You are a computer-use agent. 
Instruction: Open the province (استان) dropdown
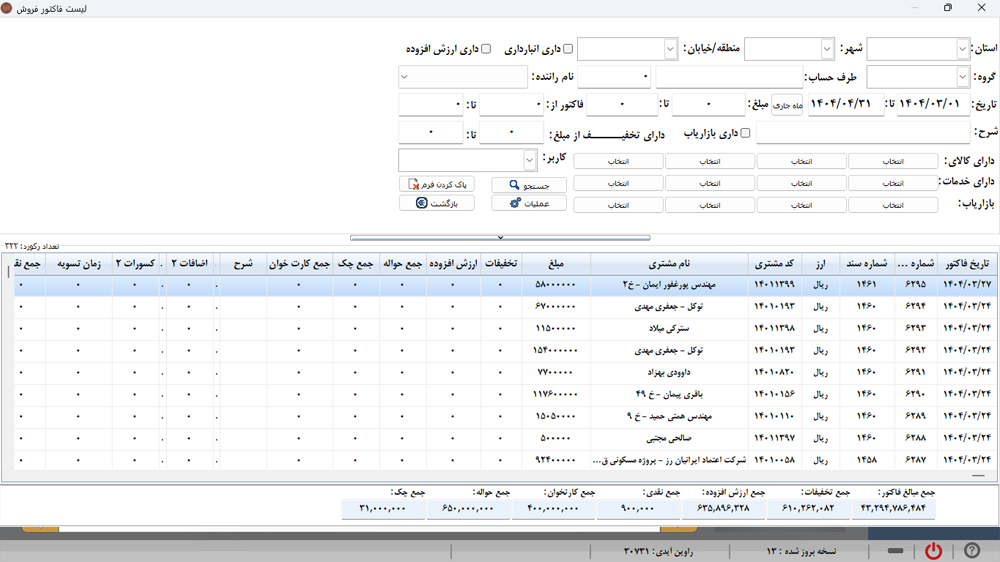[x=962, y=49]
